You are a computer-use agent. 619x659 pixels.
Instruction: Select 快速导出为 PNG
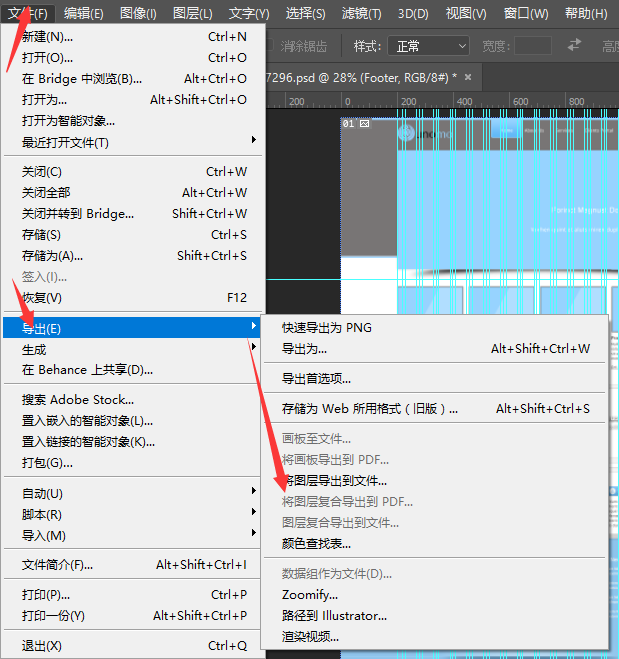tap(435, 328)
